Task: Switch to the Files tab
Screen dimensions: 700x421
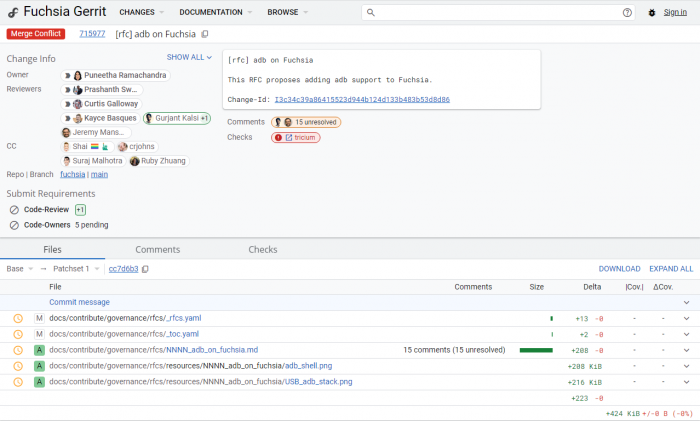Action: pyautogui.click(x=52, y=250)
